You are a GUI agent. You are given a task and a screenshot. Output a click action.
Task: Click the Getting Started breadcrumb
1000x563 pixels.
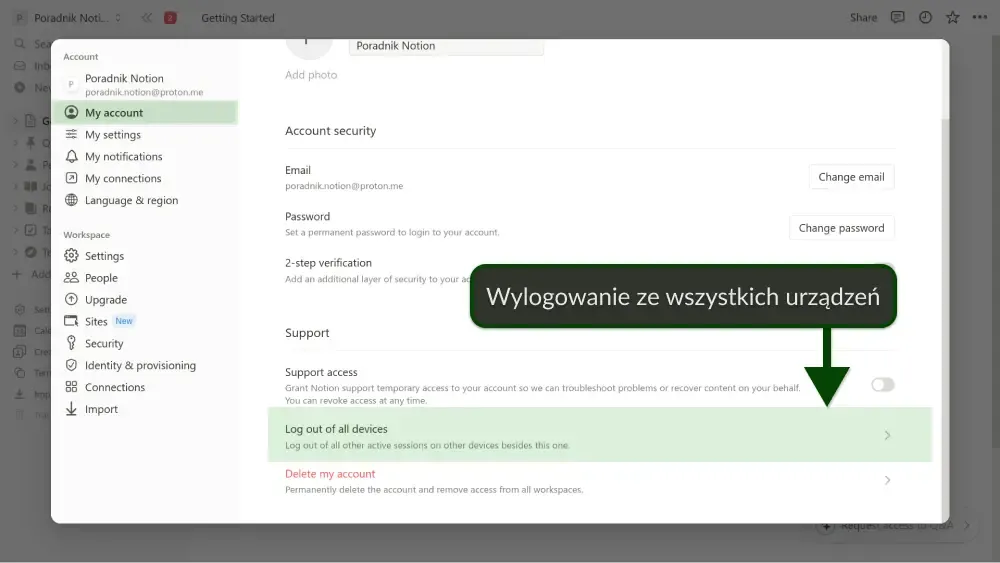(238, 18)
